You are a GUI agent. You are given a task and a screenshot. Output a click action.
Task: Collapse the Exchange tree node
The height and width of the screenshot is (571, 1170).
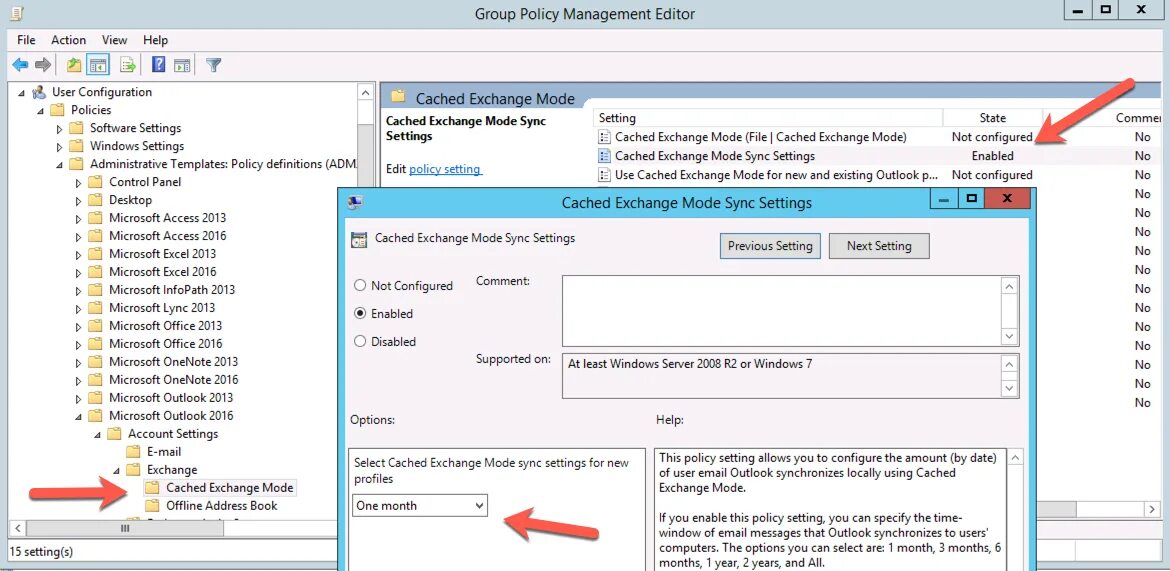click(116, 470)
